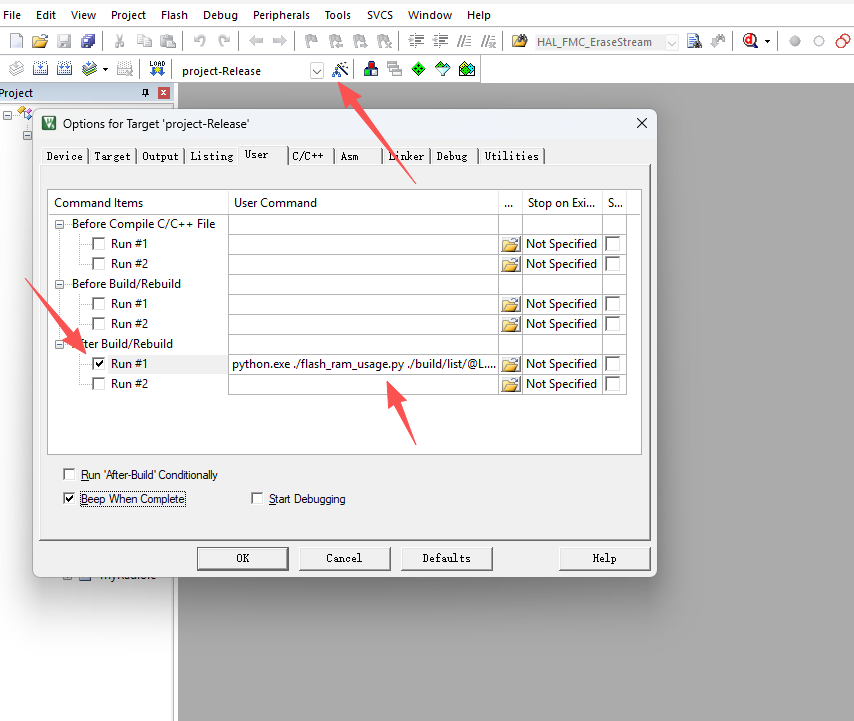Close the Project panel

coord(163,93)
